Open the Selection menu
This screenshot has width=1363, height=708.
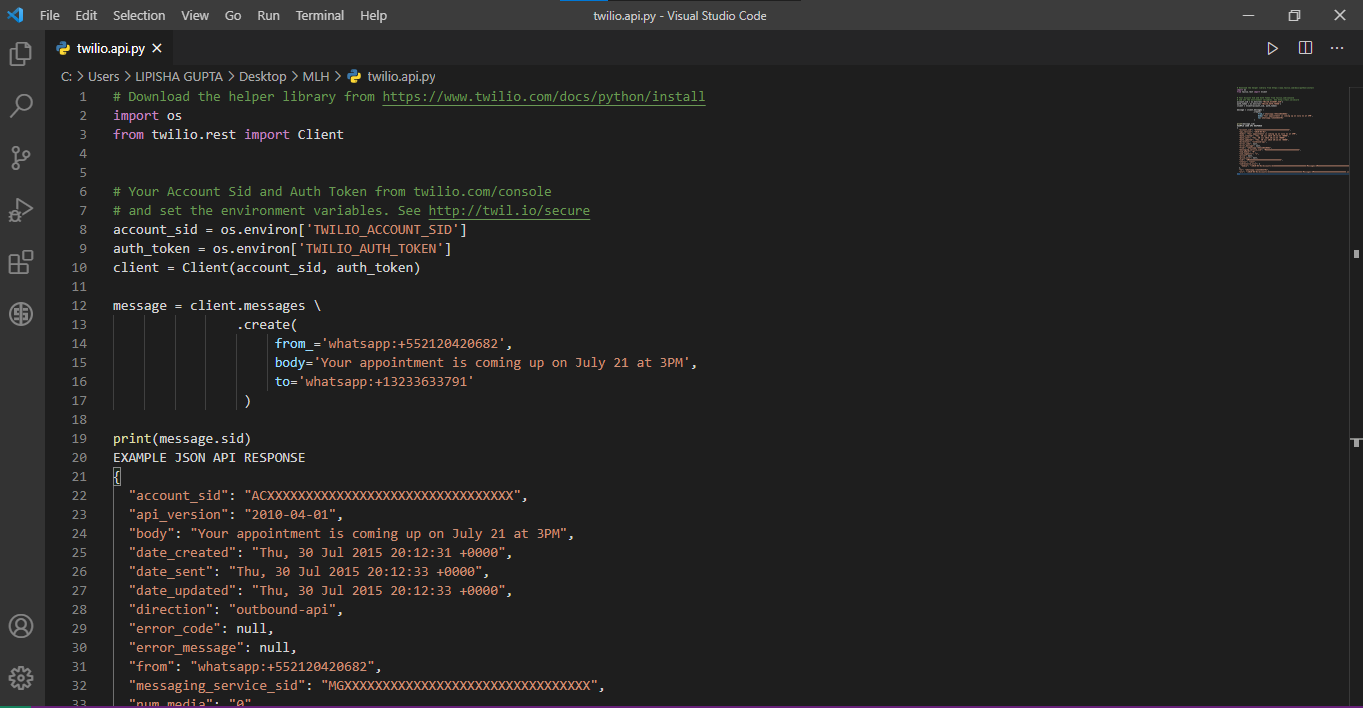click(x=139, y=15)
